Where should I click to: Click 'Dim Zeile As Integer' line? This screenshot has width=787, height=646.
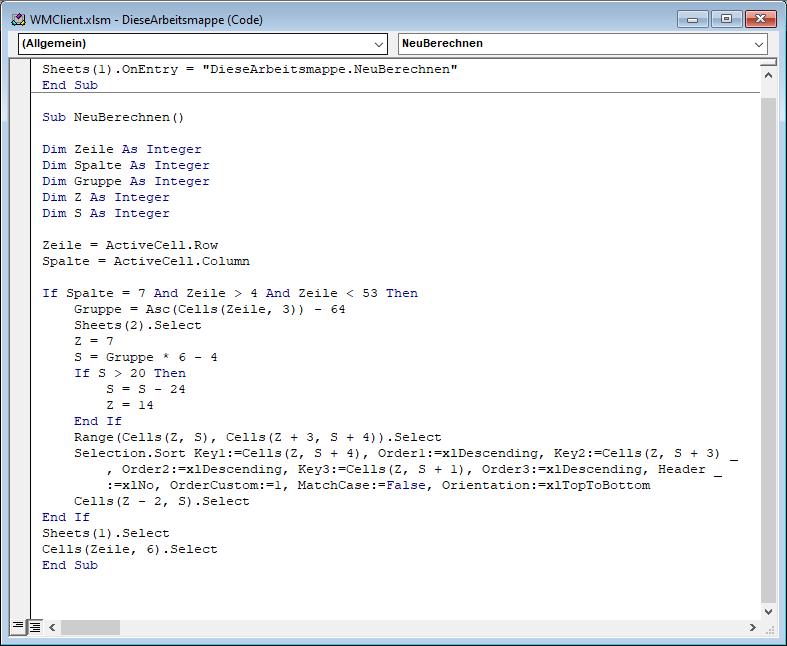tap(122, 150)
